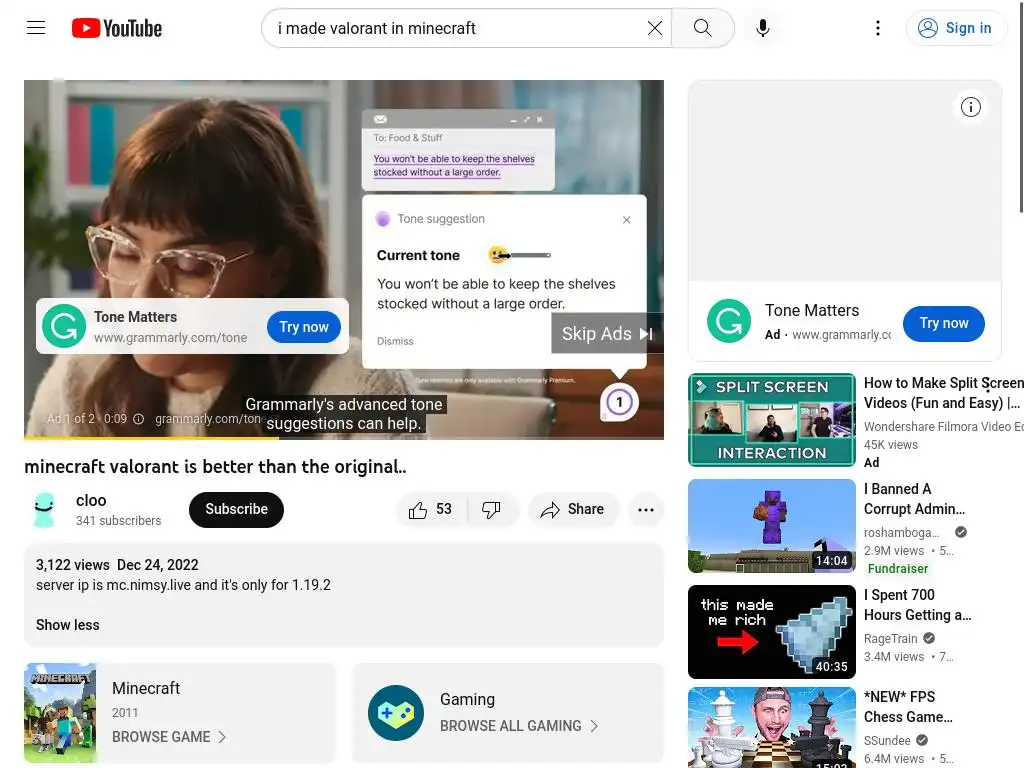1024x768 pixels.
Task: Go to YouTube home via logo
Action: pyautogui.click(x=117, y=28)
